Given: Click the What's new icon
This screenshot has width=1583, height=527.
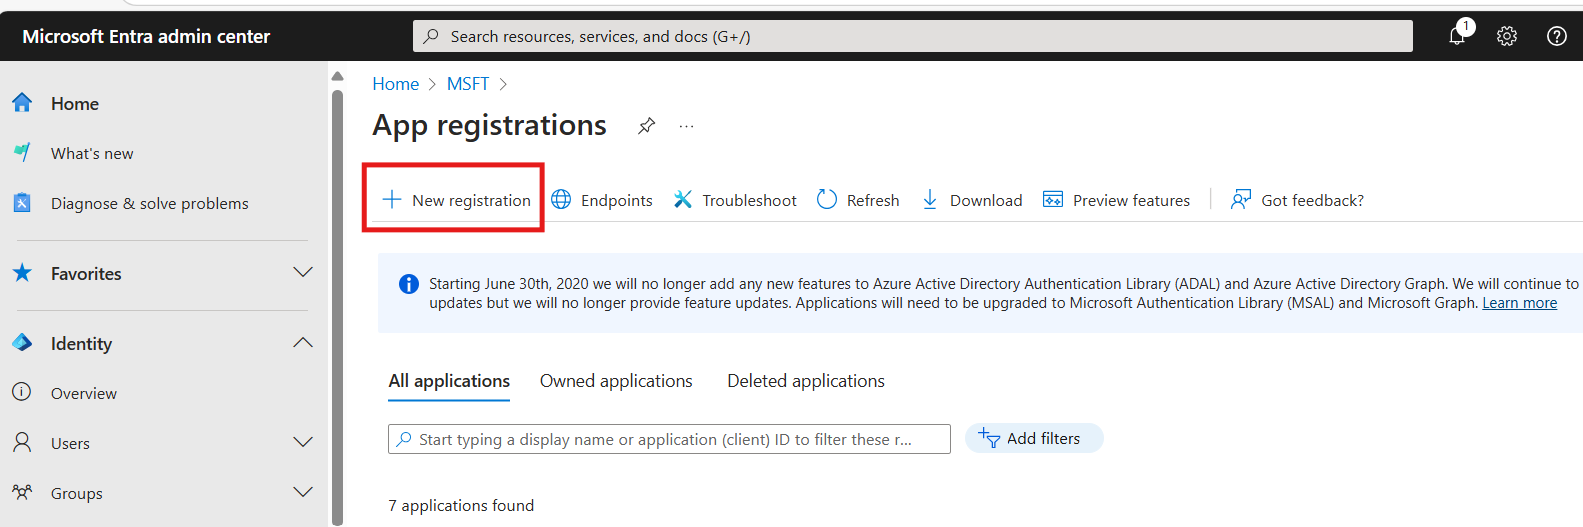Looking at the screenshot, I should tap(22, 153).
